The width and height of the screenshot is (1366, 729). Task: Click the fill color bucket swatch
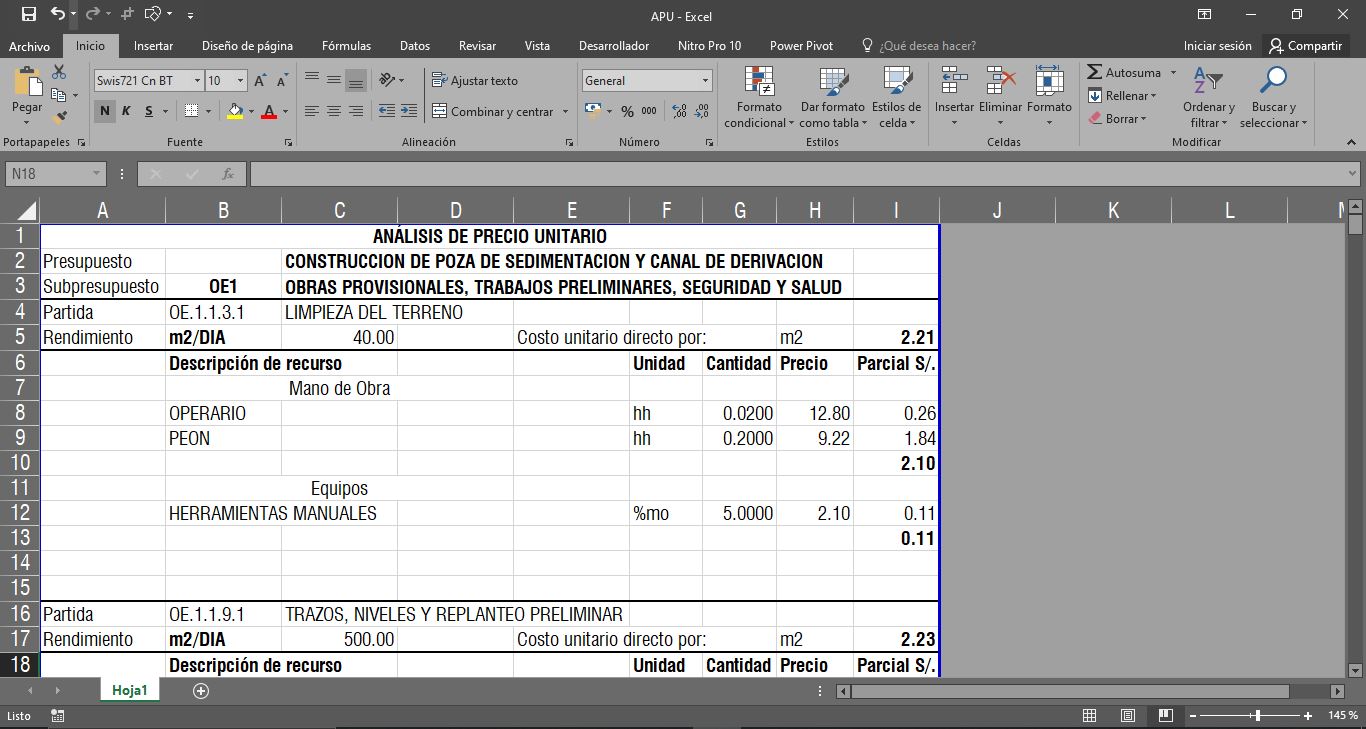235,111
